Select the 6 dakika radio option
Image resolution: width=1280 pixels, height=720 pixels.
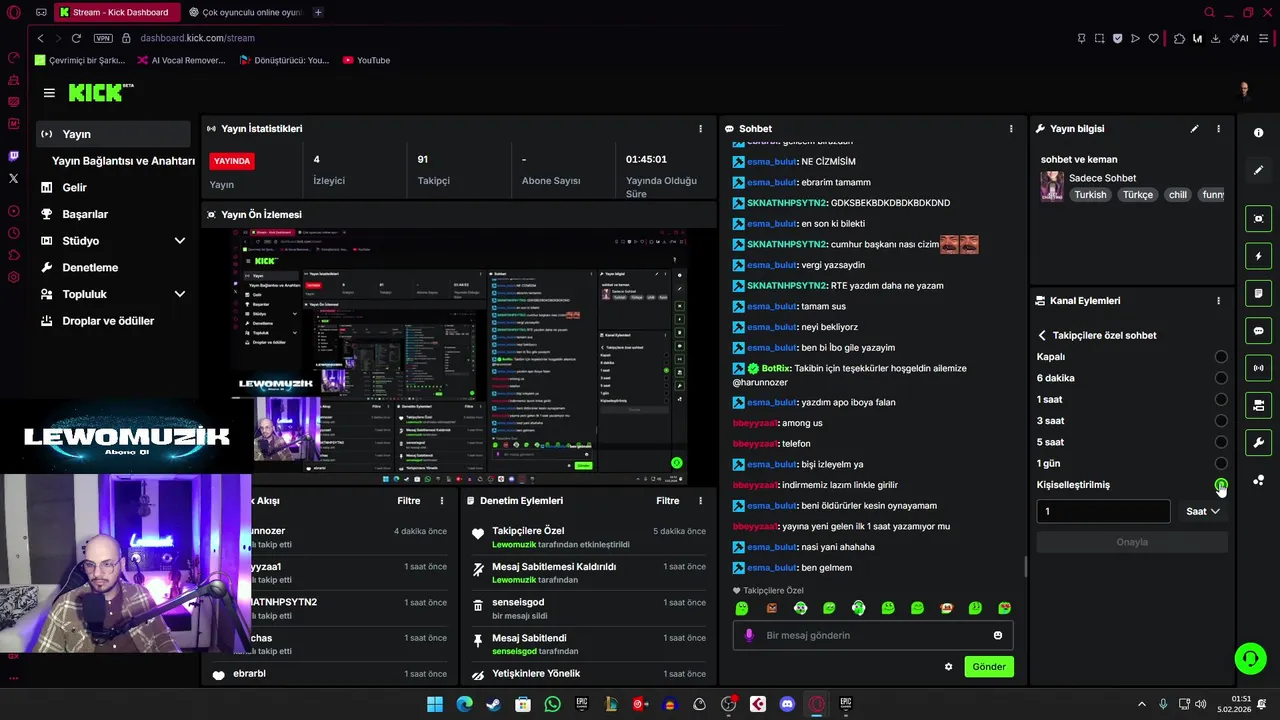[x=1221, y=378]
